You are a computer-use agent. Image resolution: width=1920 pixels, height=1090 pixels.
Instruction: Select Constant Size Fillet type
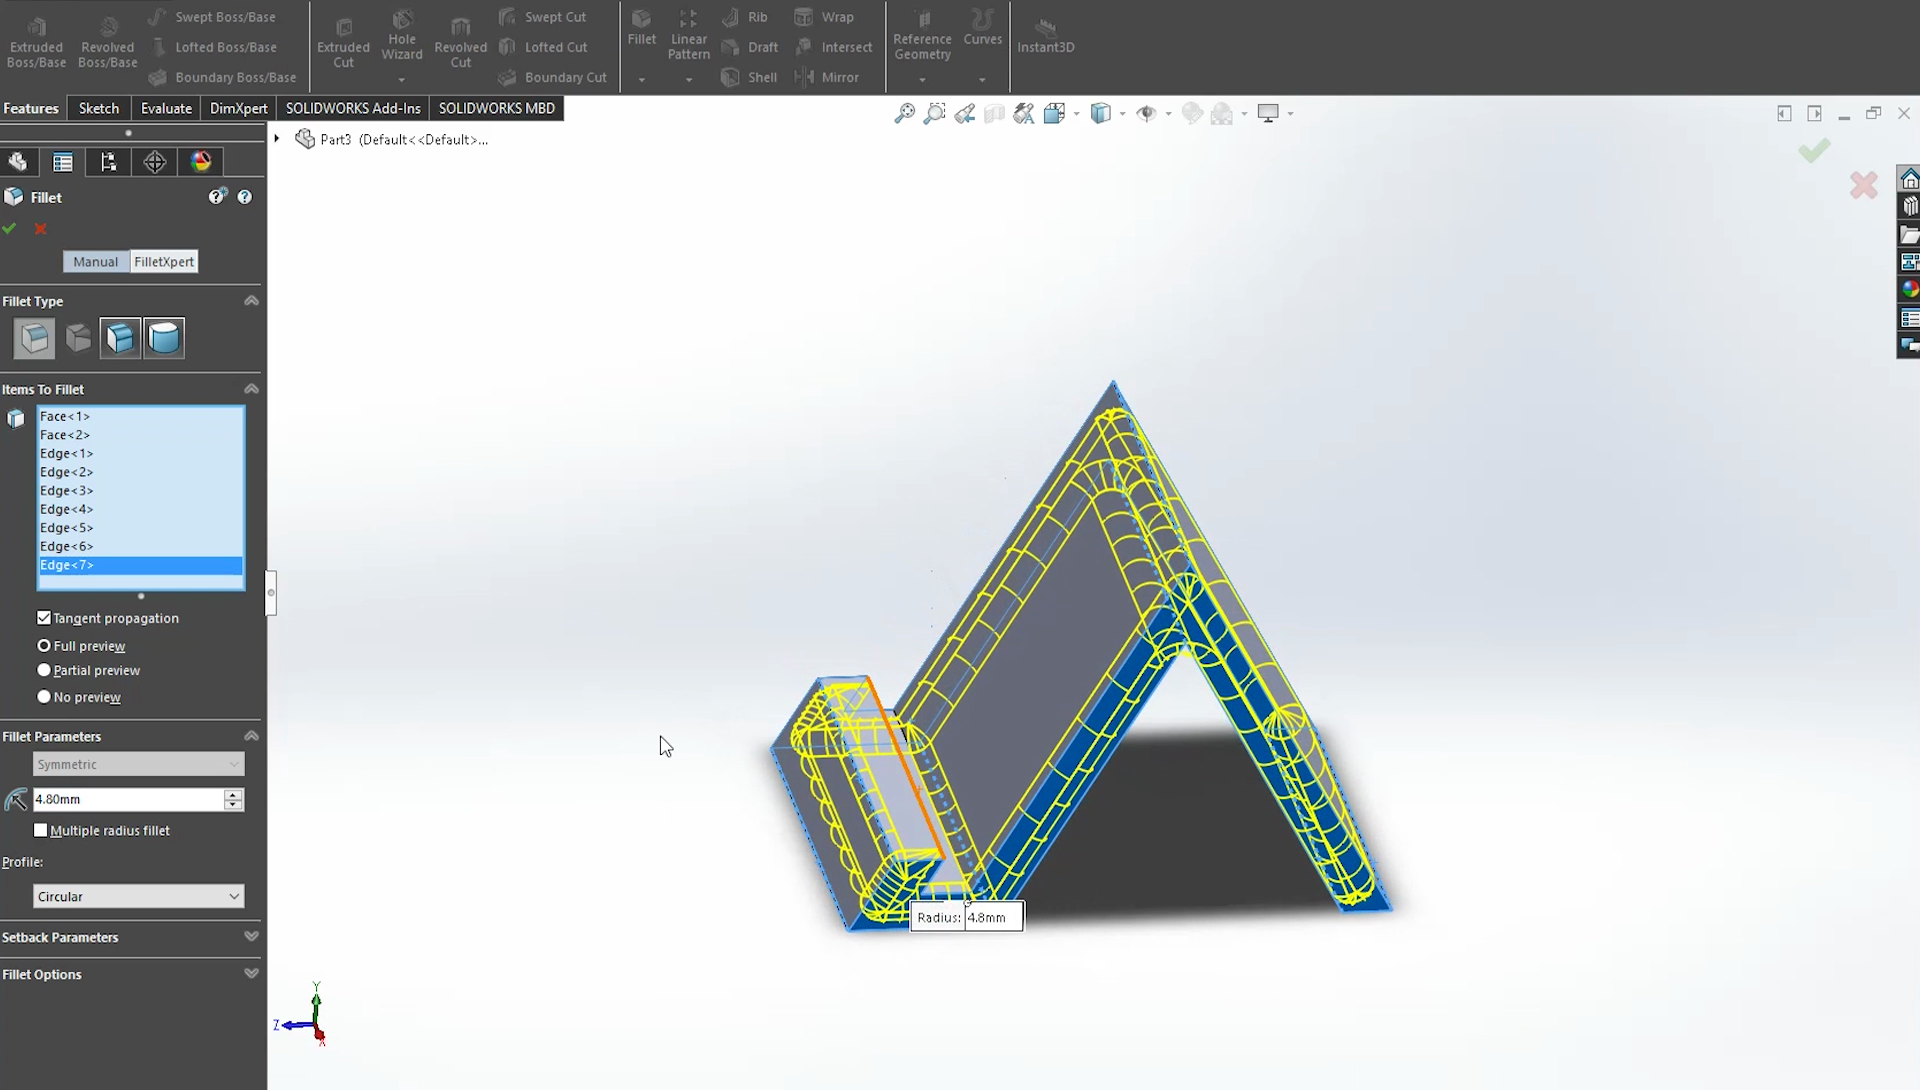click(34, 338)
